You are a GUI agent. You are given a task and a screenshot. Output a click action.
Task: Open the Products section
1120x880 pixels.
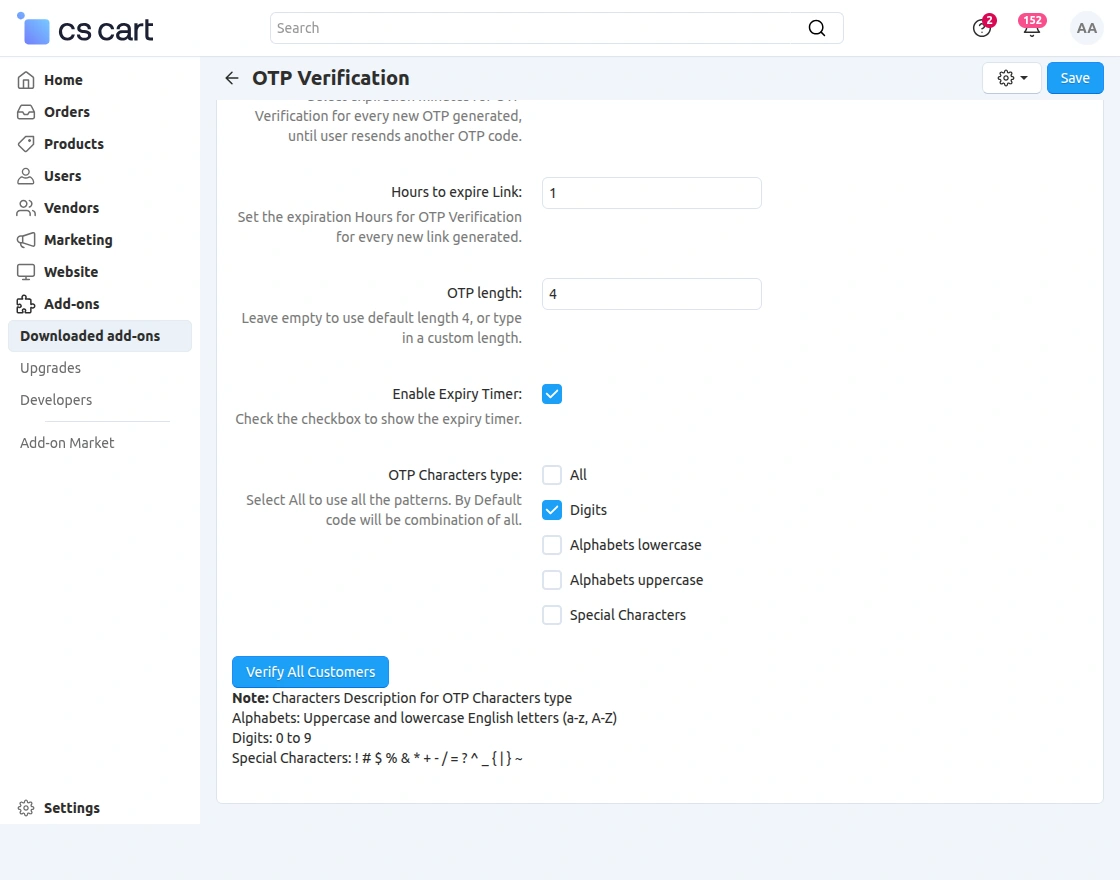point(71,144)
